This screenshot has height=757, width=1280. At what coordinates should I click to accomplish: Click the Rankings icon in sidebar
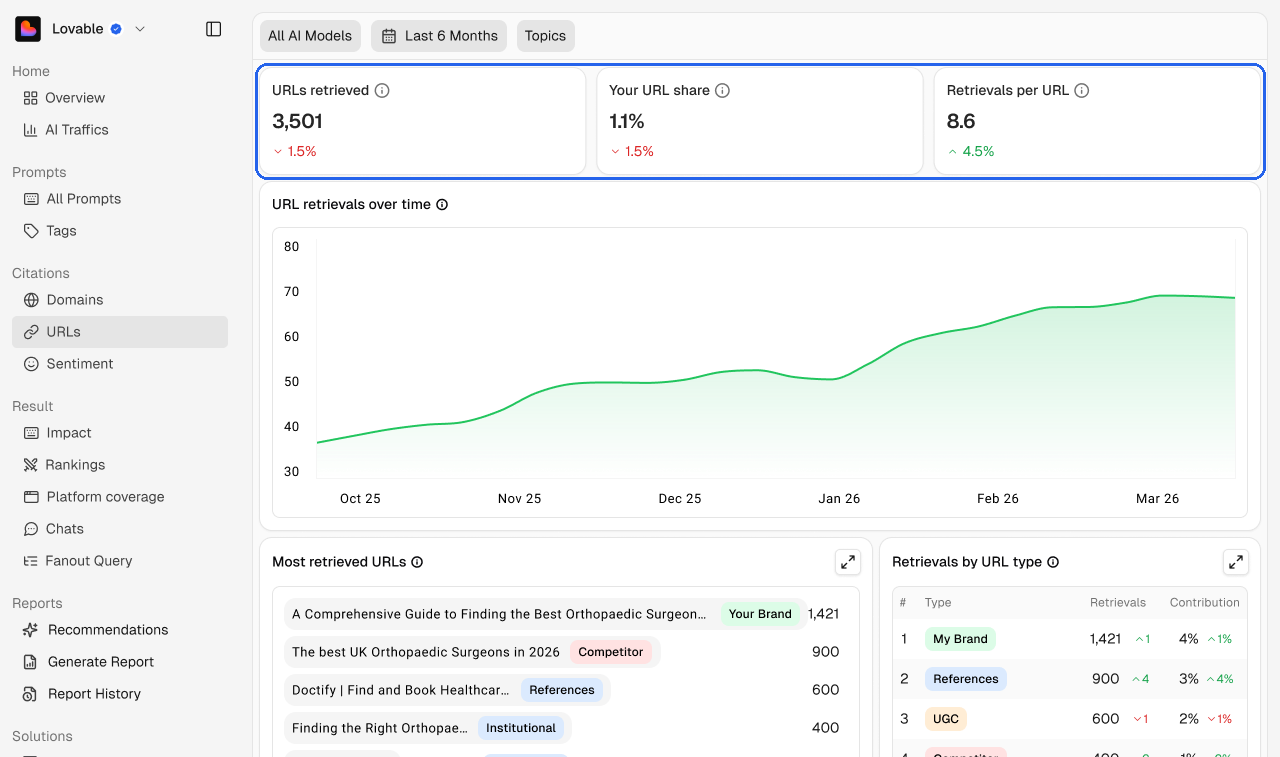(x=31, y=465)
